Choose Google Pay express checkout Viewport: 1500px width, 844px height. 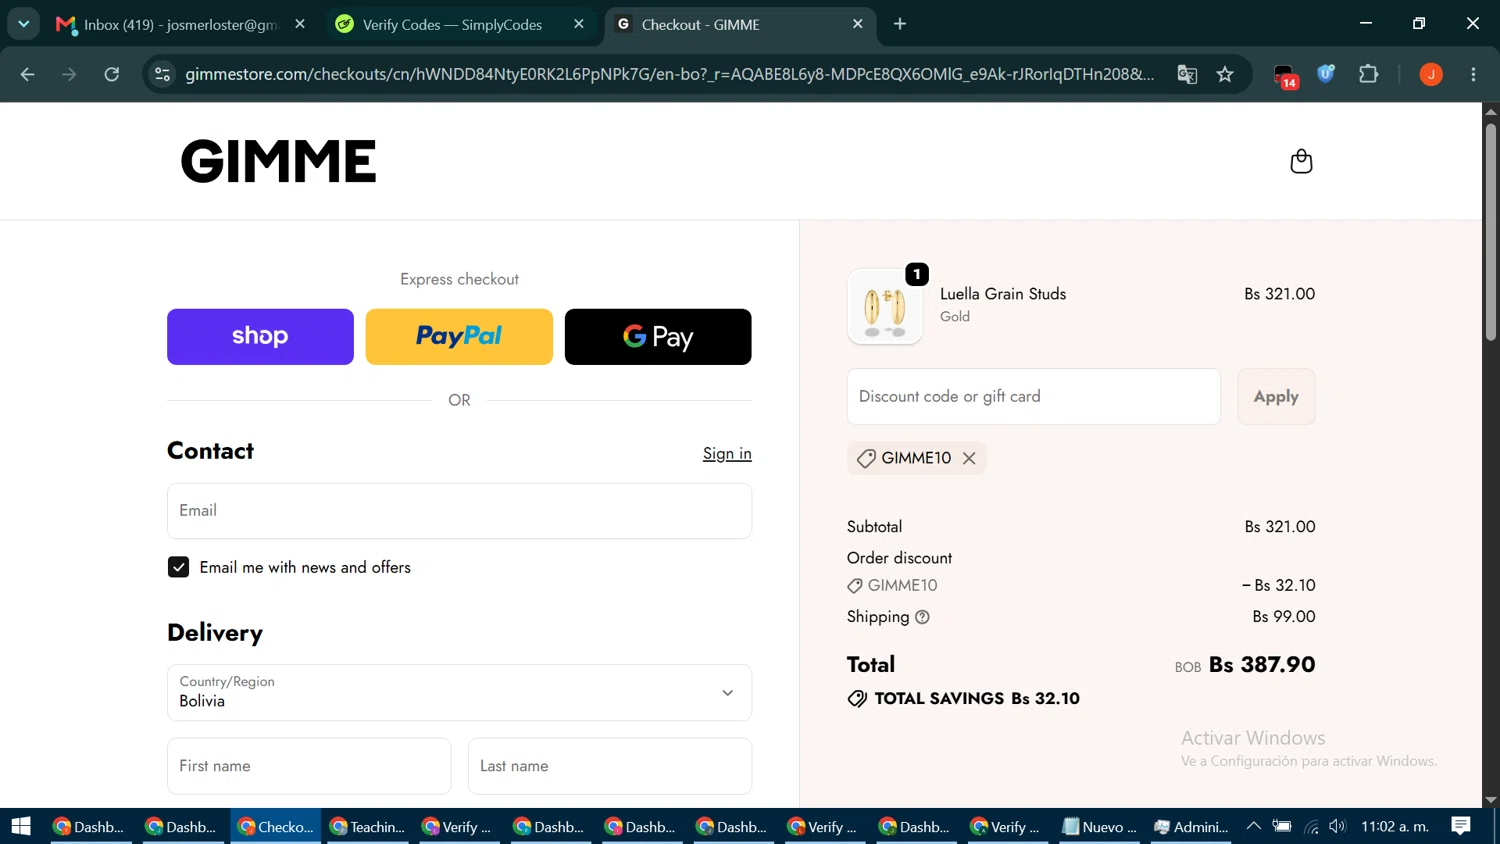658,337
